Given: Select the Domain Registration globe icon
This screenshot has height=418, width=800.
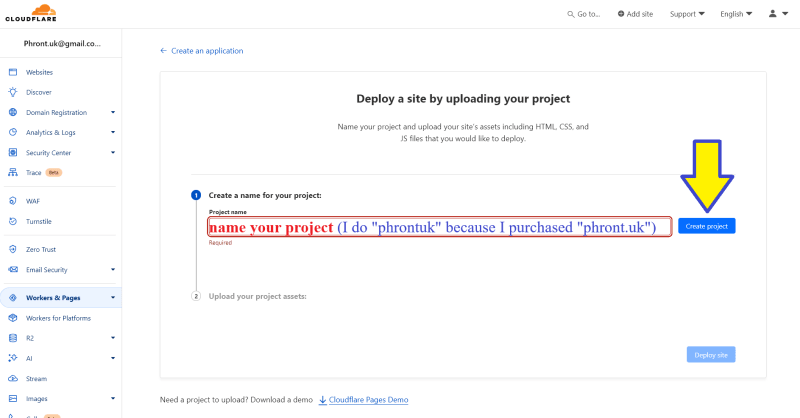Looking at the screenshot, I should (x=13, y=112).
